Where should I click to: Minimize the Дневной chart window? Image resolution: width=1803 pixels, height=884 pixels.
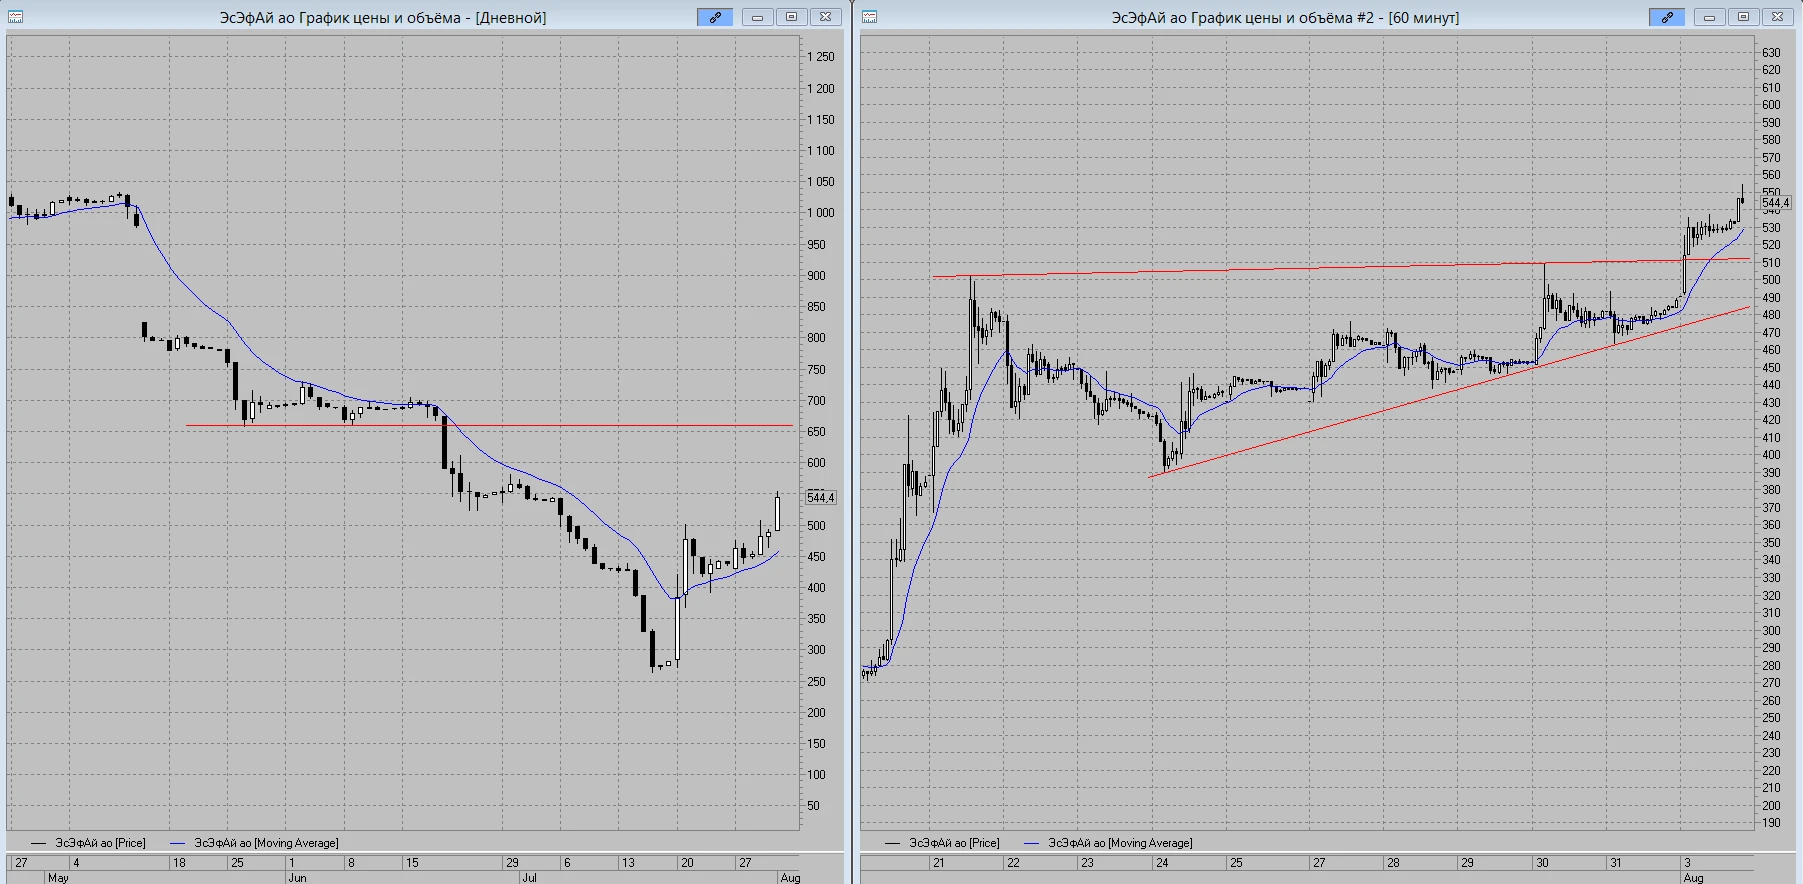(757, 17)
